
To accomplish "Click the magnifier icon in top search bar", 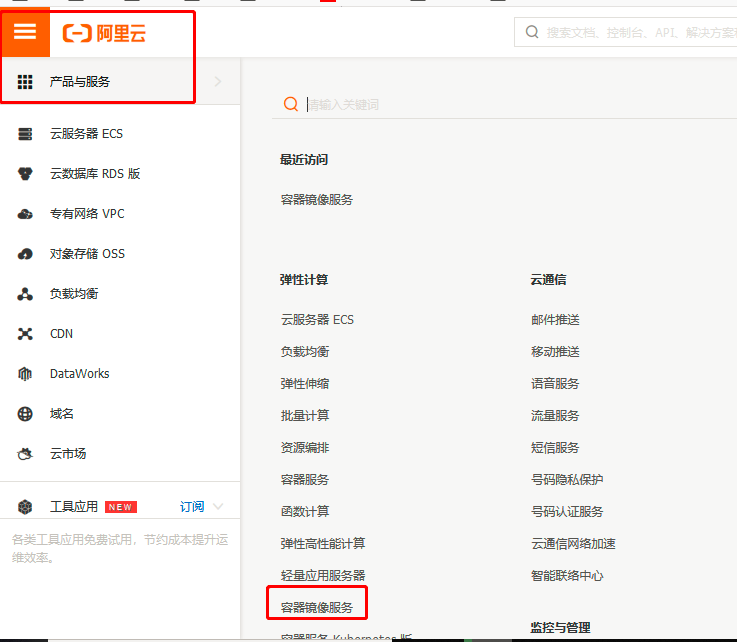I will click(x=532, y=32).
